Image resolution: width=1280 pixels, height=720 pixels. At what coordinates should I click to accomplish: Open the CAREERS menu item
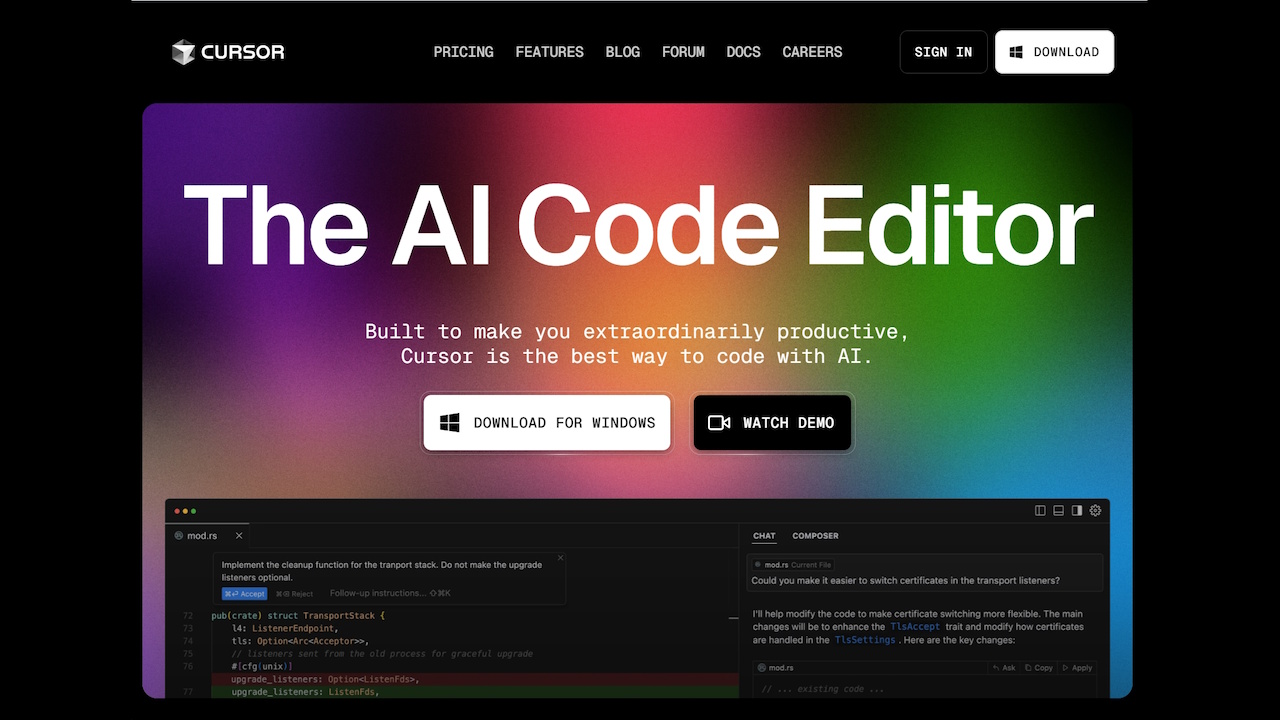pos(812,51)
